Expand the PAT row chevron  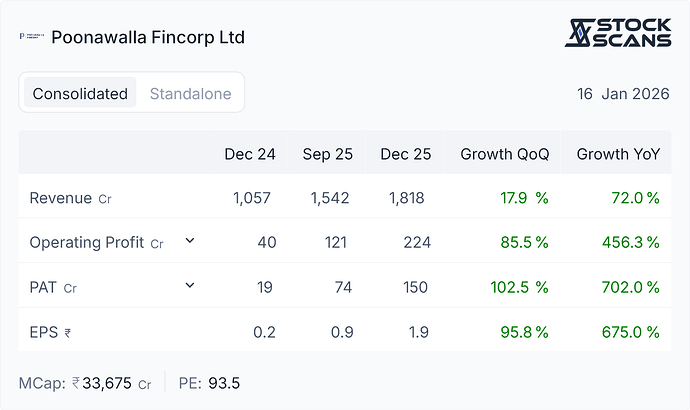pyautogui.click(x=190, y=285)
